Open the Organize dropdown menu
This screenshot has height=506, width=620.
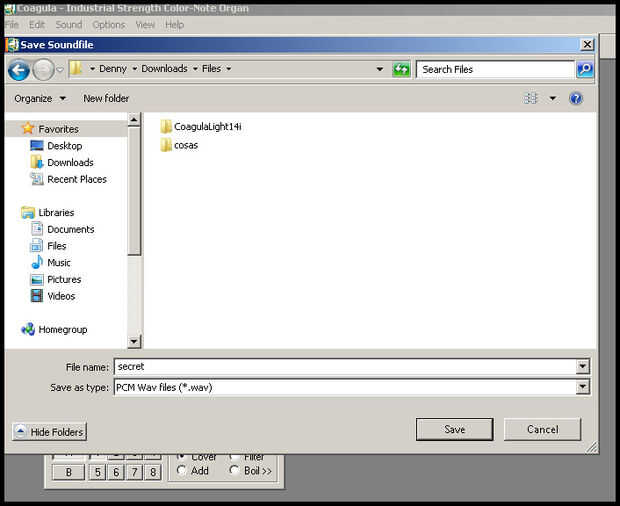(x=40, y=98)
